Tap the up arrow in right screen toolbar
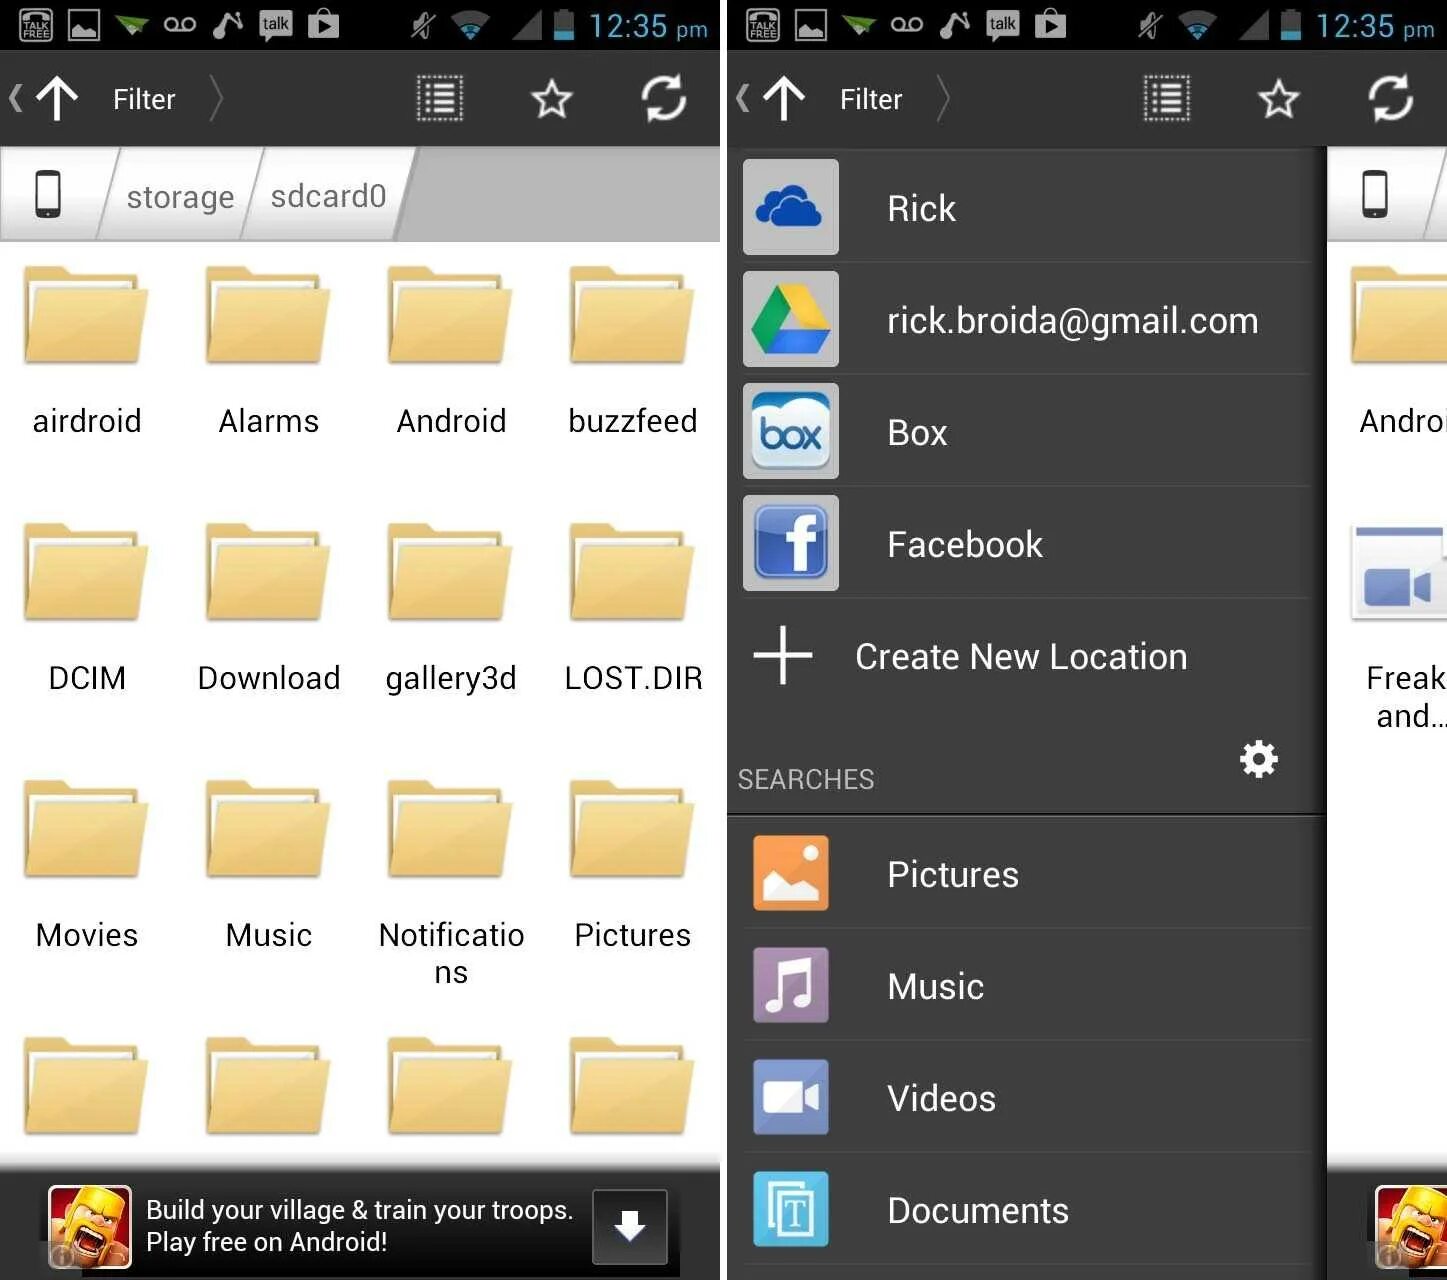This screenshot has width=1447, height=1280. pos(784,98)
